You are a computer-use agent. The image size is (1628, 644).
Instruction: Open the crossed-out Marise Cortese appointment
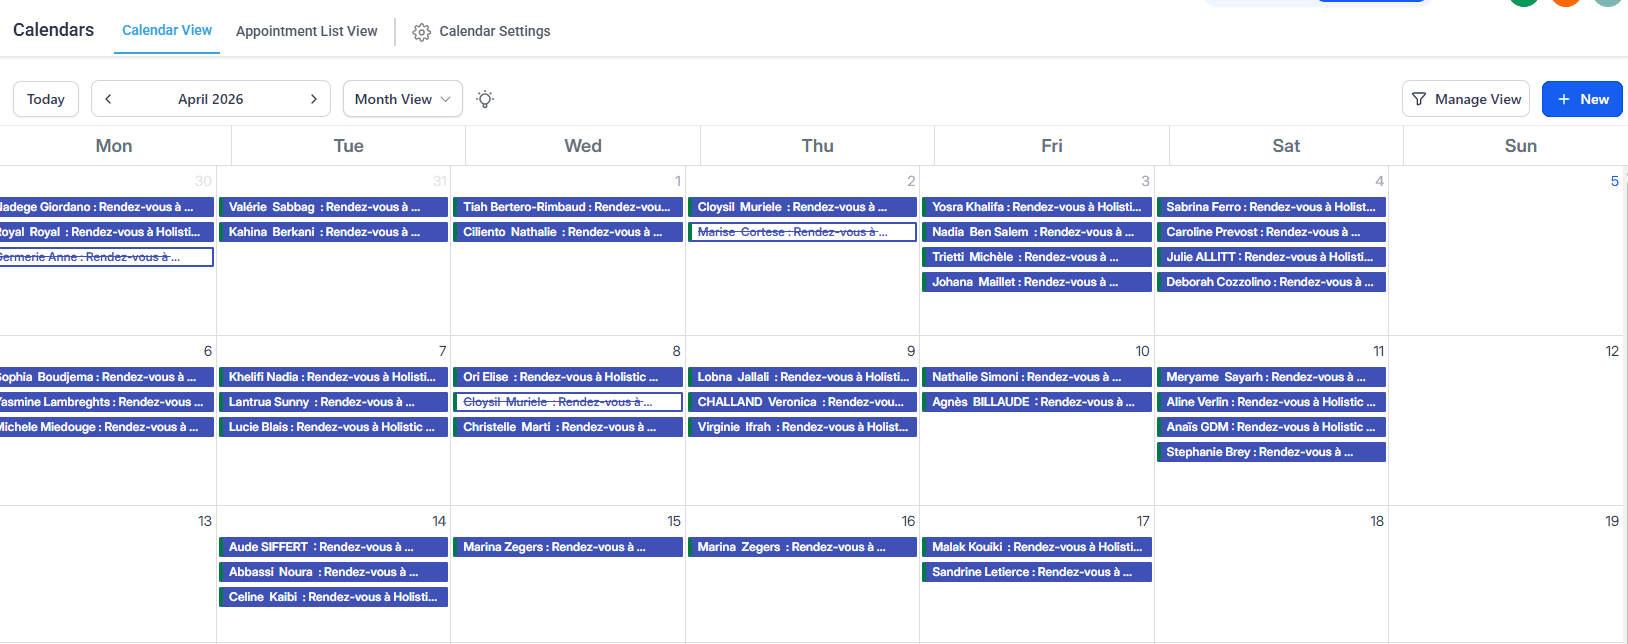click(x=802, y=231)
